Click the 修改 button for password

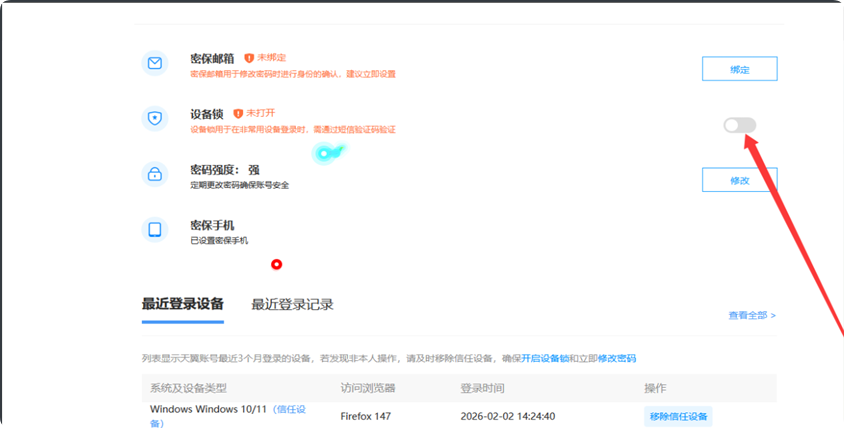coord(740,180)
